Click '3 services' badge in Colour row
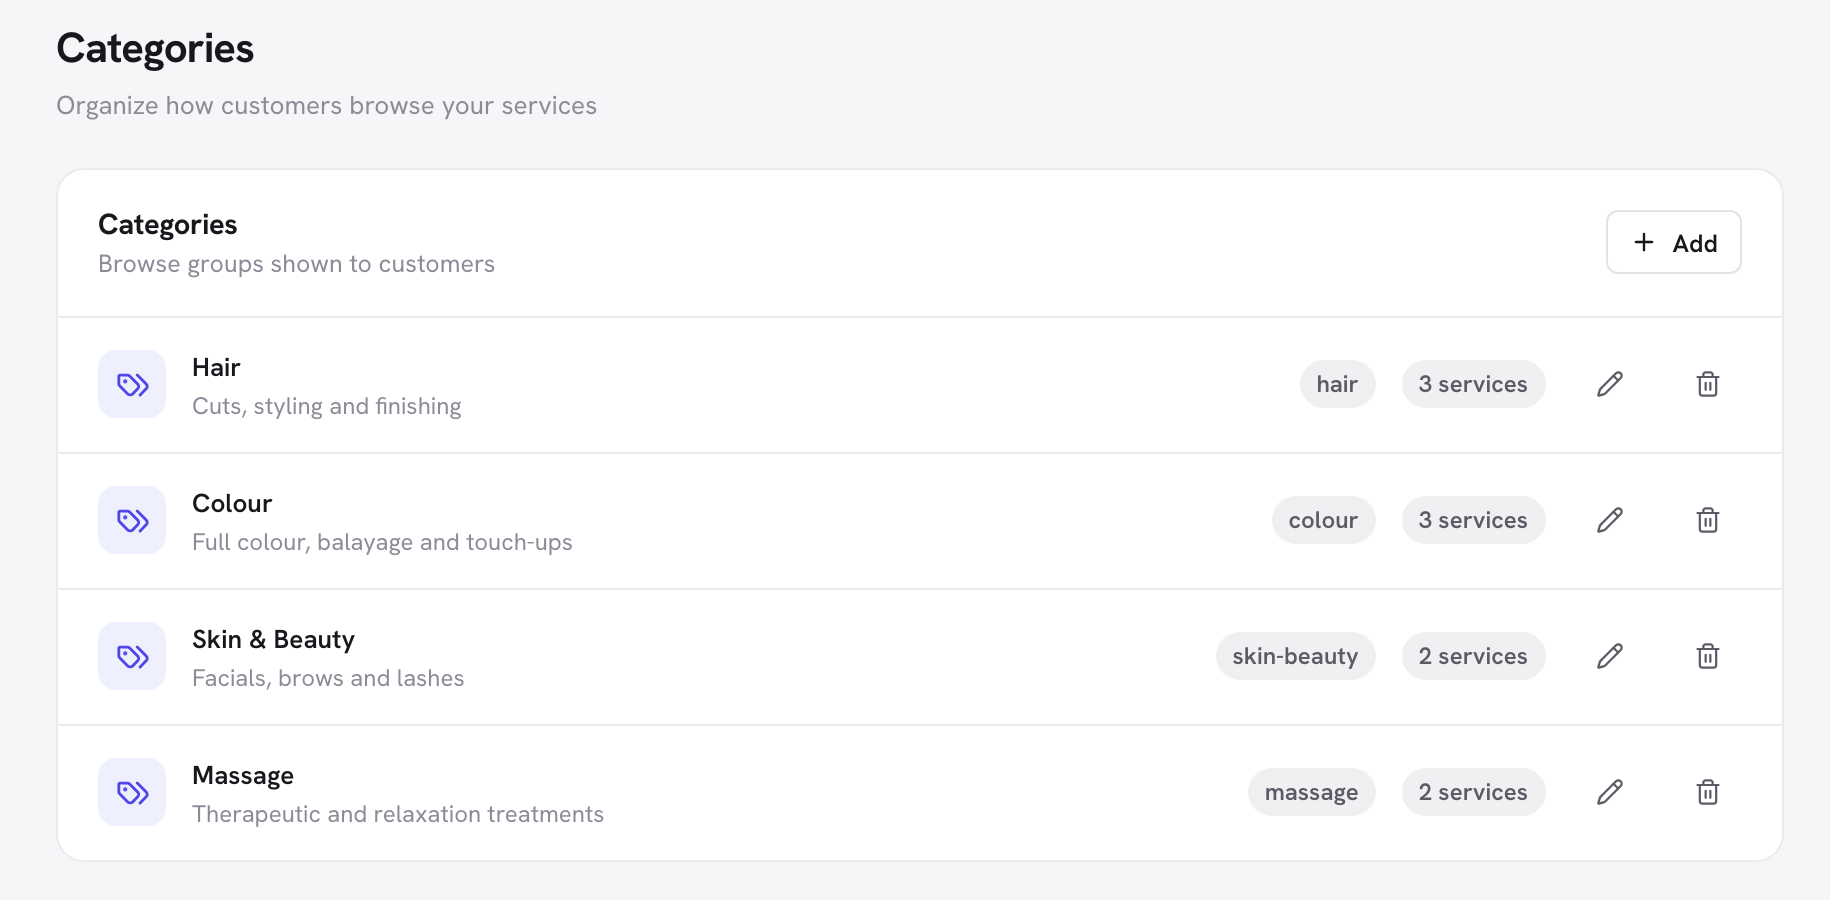This screenshot has height=900, width=1830. point(1474,520)
